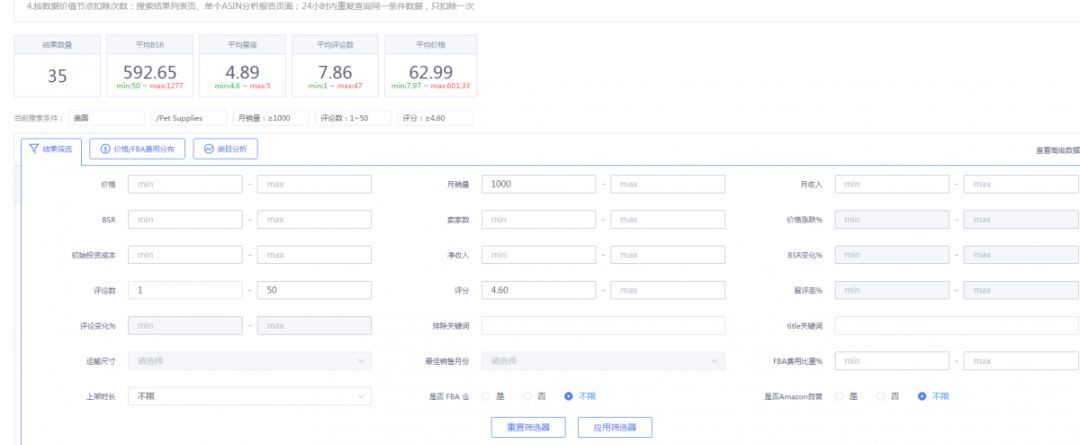This screenshot has height=445, width=1080.
Task: Click the 评论数：1~50 condition tag
Action: pos(353,118)
